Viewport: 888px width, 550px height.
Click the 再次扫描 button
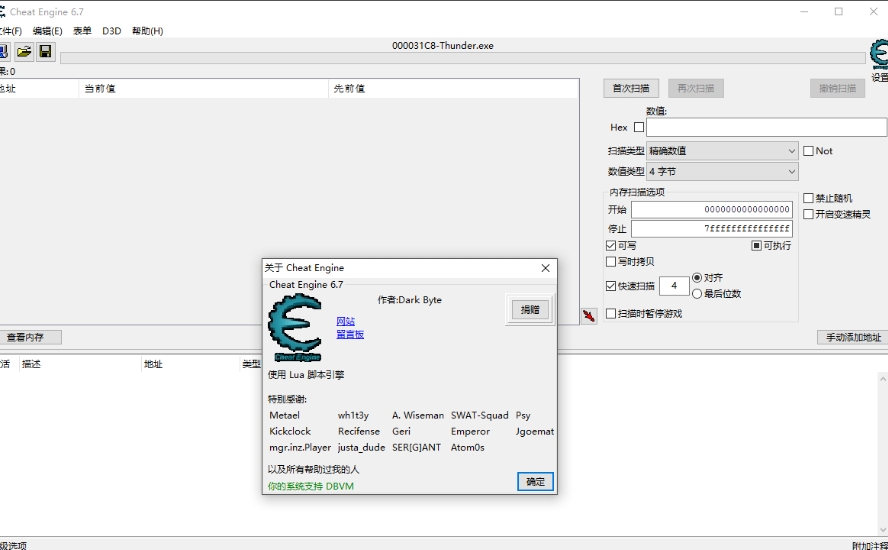[695, 88]
